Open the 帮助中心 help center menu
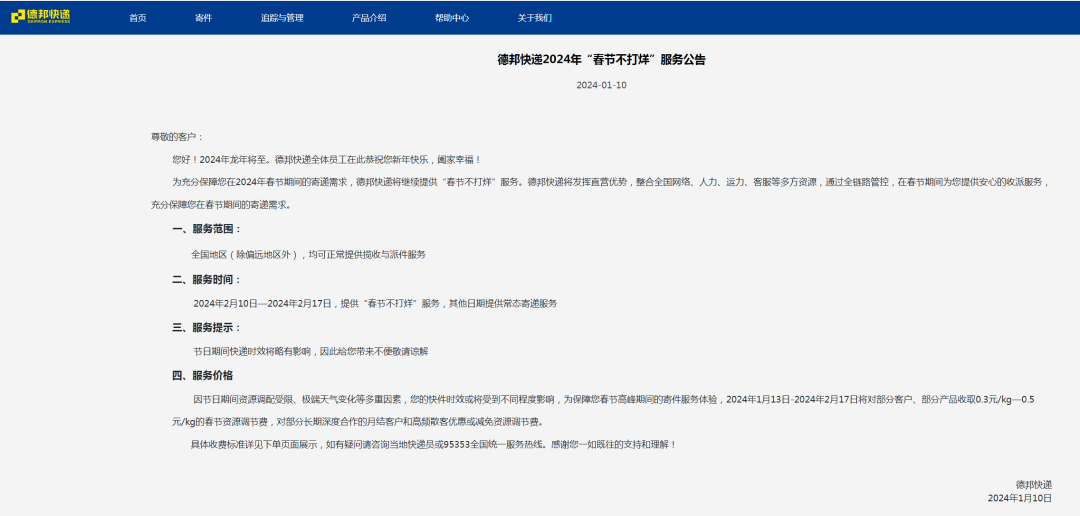Viewport: 1080px width, 516px height. coord(452,18)
